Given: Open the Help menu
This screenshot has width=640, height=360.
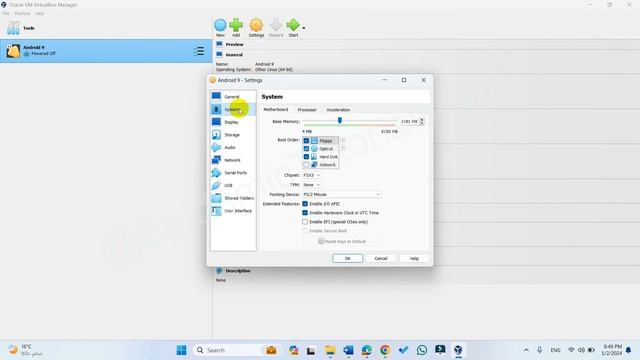Looking at the screenshot, I should 39,13.
